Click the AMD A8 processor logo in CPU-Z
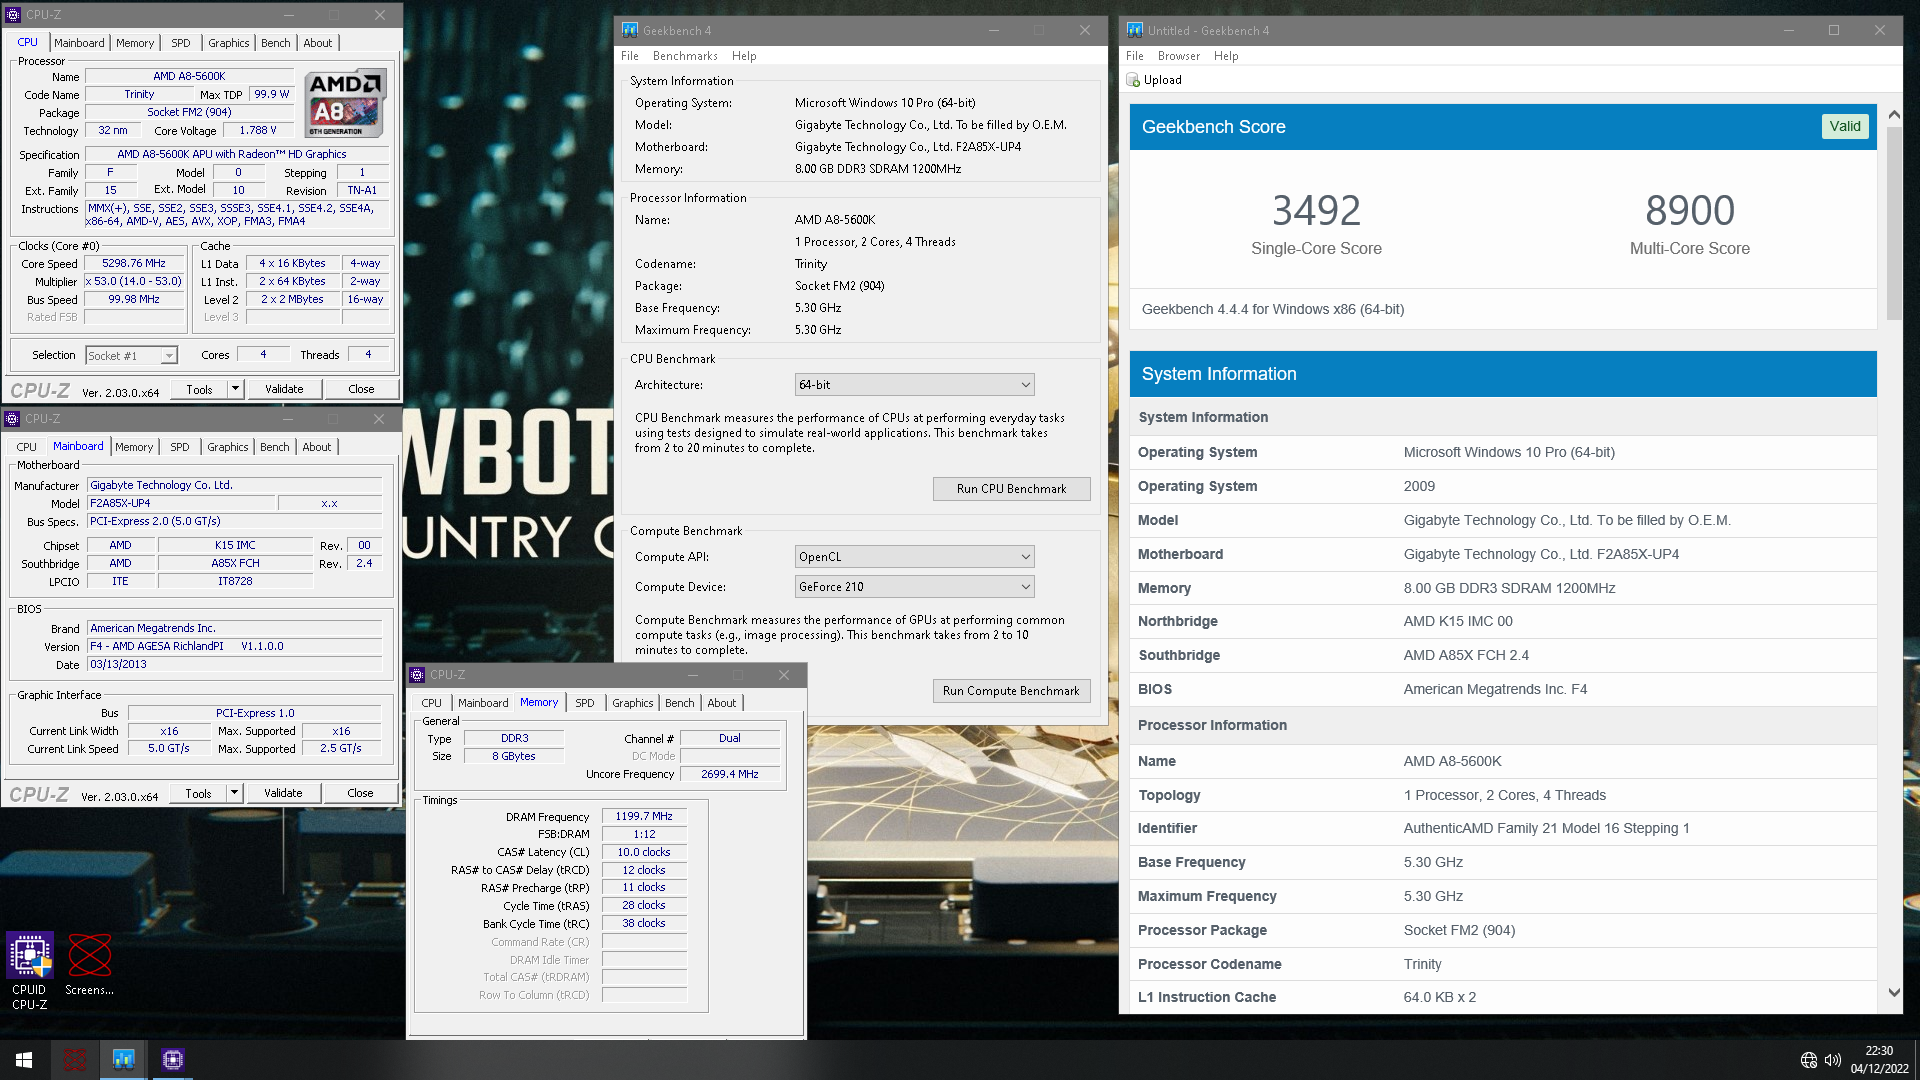 pyautogui.click(x=345, y=104)
